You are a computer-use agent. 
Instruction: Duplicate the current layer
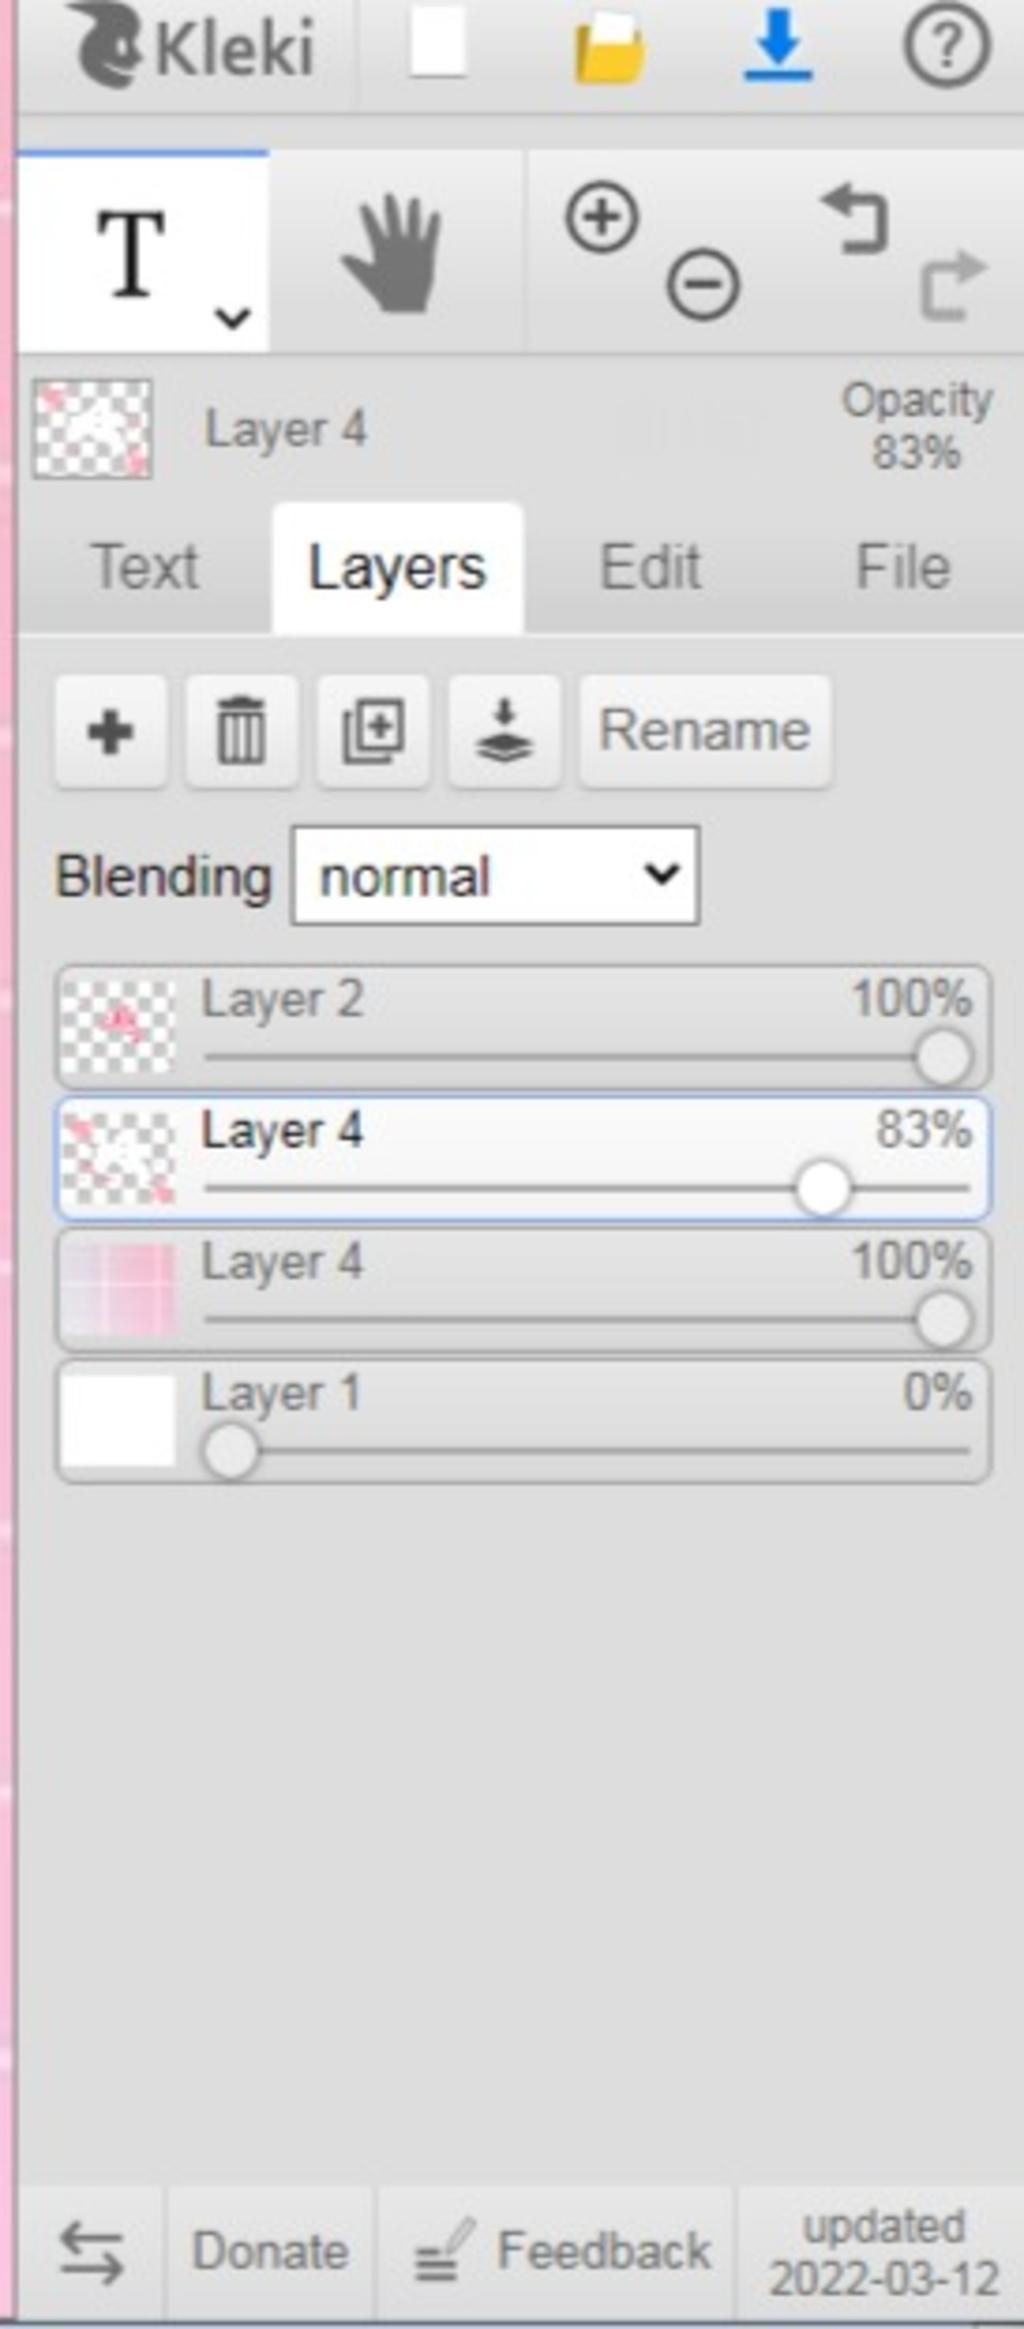coord(373,732)
